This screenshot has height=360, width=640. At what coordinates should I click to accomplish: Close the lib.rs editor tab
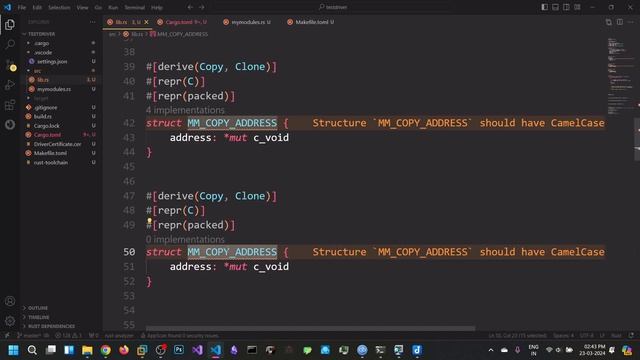click(x=147, y=22)
